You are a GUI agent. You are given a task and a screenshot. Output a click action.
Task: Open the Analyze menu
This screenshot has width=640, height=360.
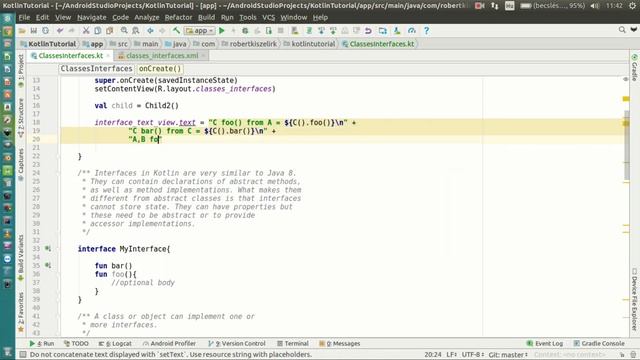(147, 18)
